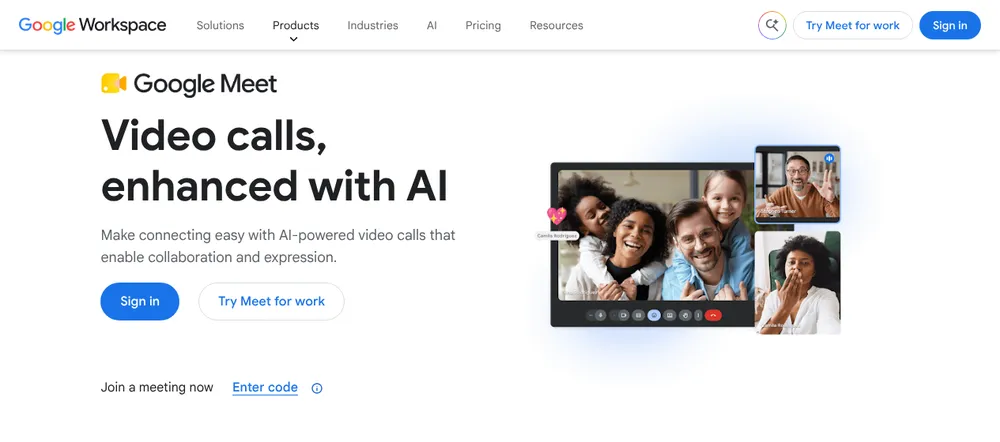Image resolution: width=1000 pixels, height=442 pixels.
Task: Open the Resources menu
Action: point(556,26)
